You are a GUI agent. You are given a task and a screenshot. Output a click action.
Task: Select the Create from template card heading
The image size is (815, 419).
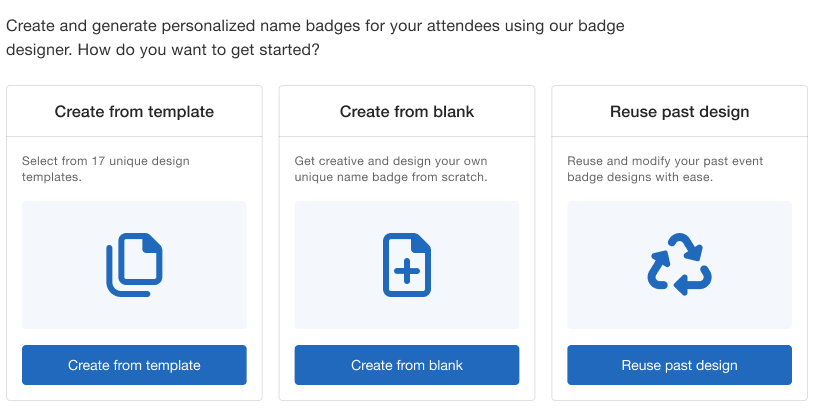point(134,111)
